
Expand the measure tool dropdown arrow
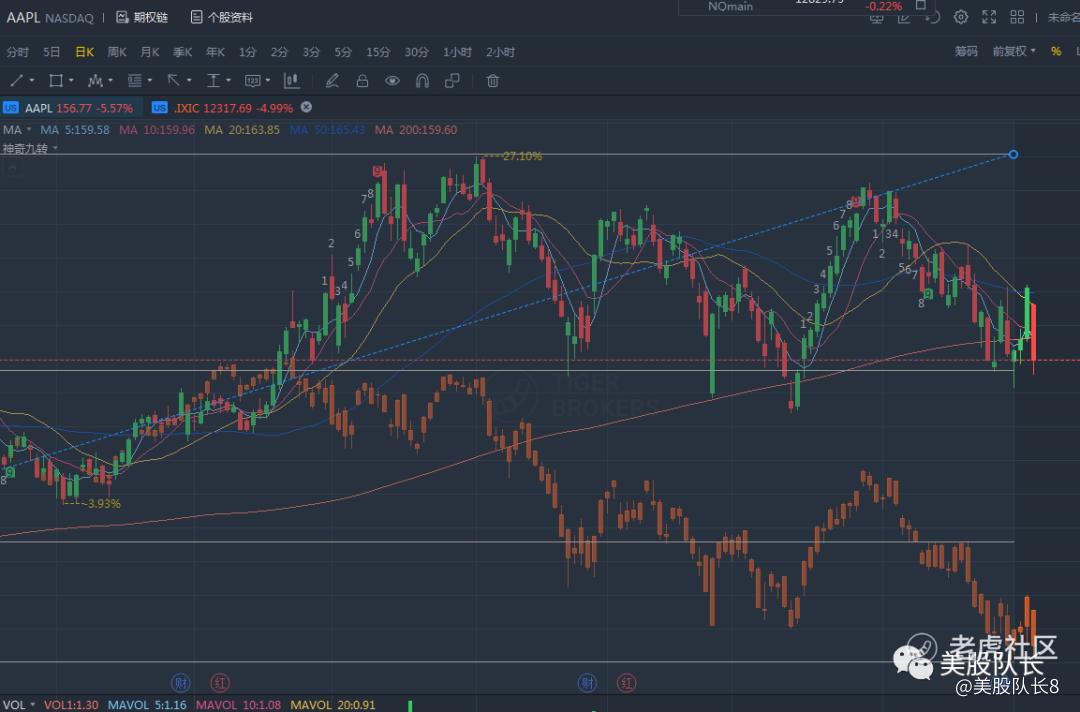228,81
